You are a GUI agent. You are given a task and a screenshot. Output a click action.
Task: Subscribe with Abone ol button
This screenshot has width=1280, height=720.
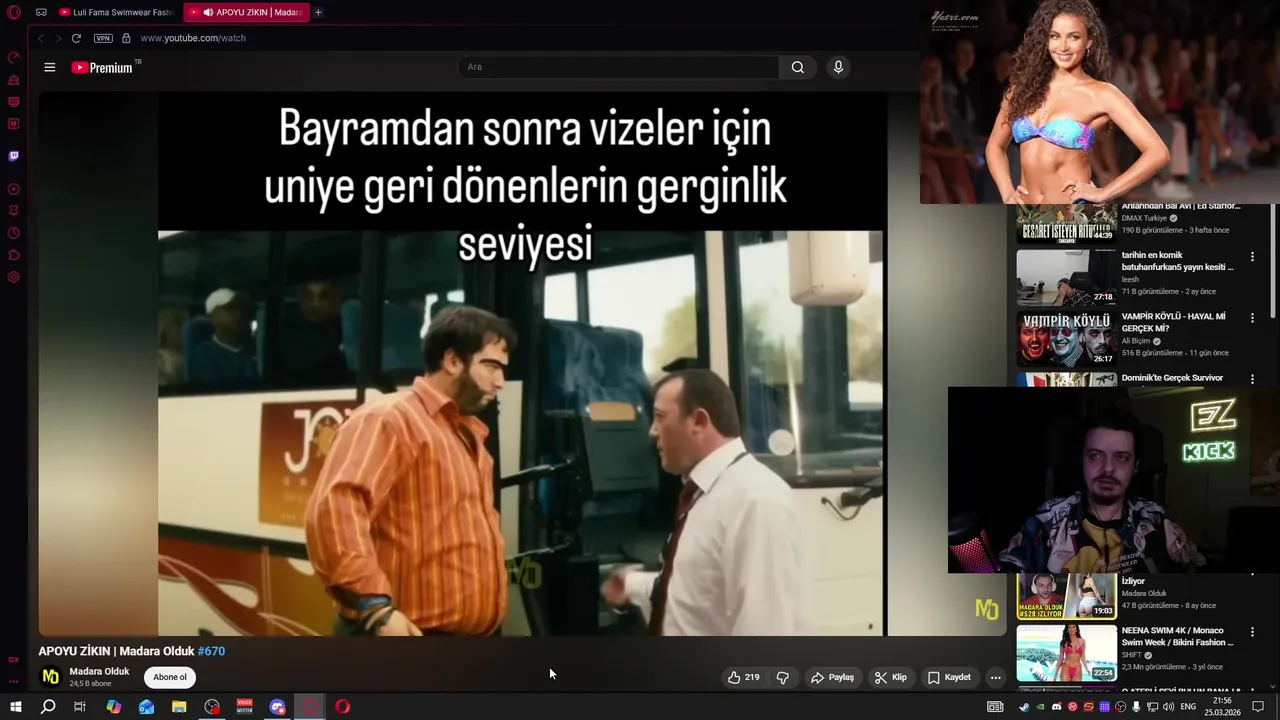(x=169, y=677)
